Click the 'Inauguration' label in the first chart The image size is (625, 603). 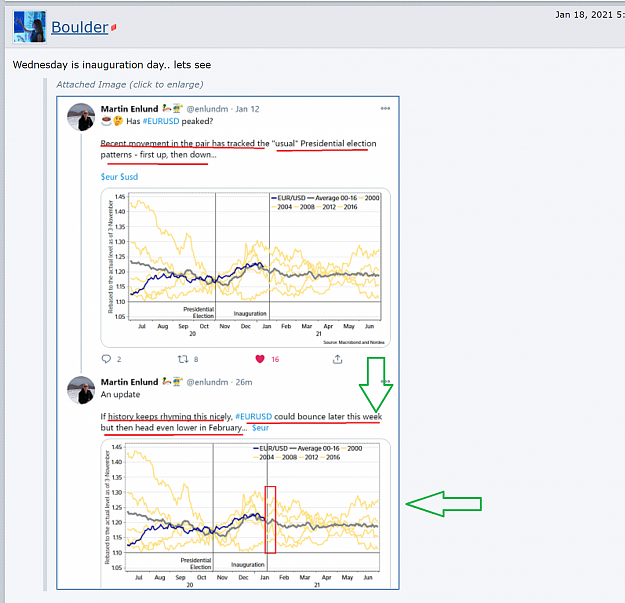(x=250, y=314)
